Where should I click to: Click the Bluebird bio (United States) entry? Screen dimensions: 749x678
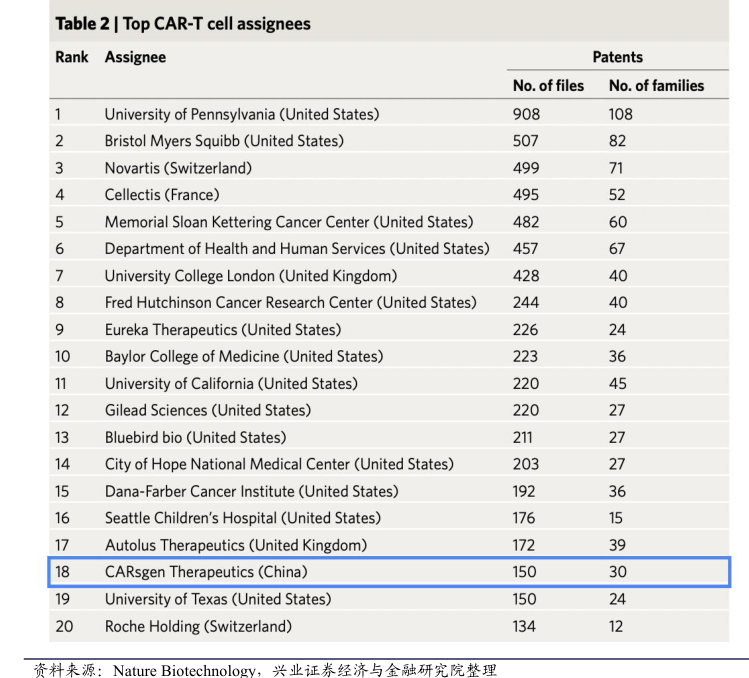195,437
